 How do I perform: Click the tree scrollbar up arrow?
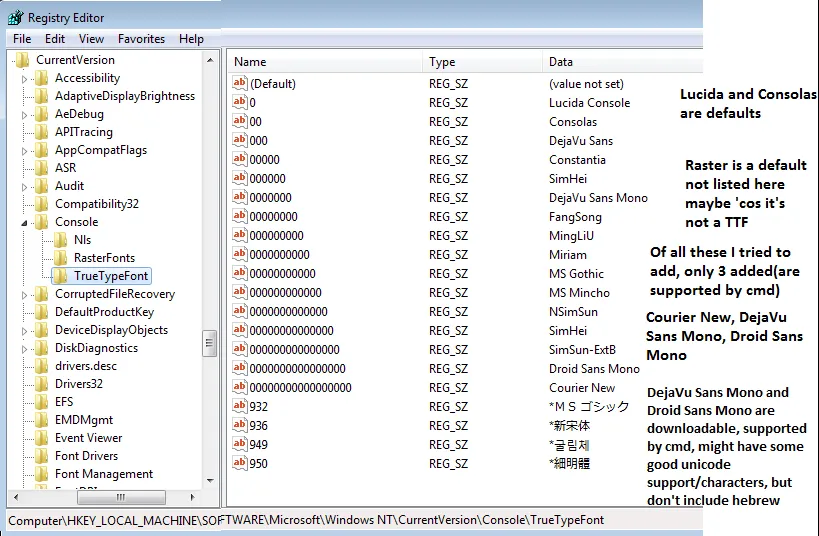[210, 60]
